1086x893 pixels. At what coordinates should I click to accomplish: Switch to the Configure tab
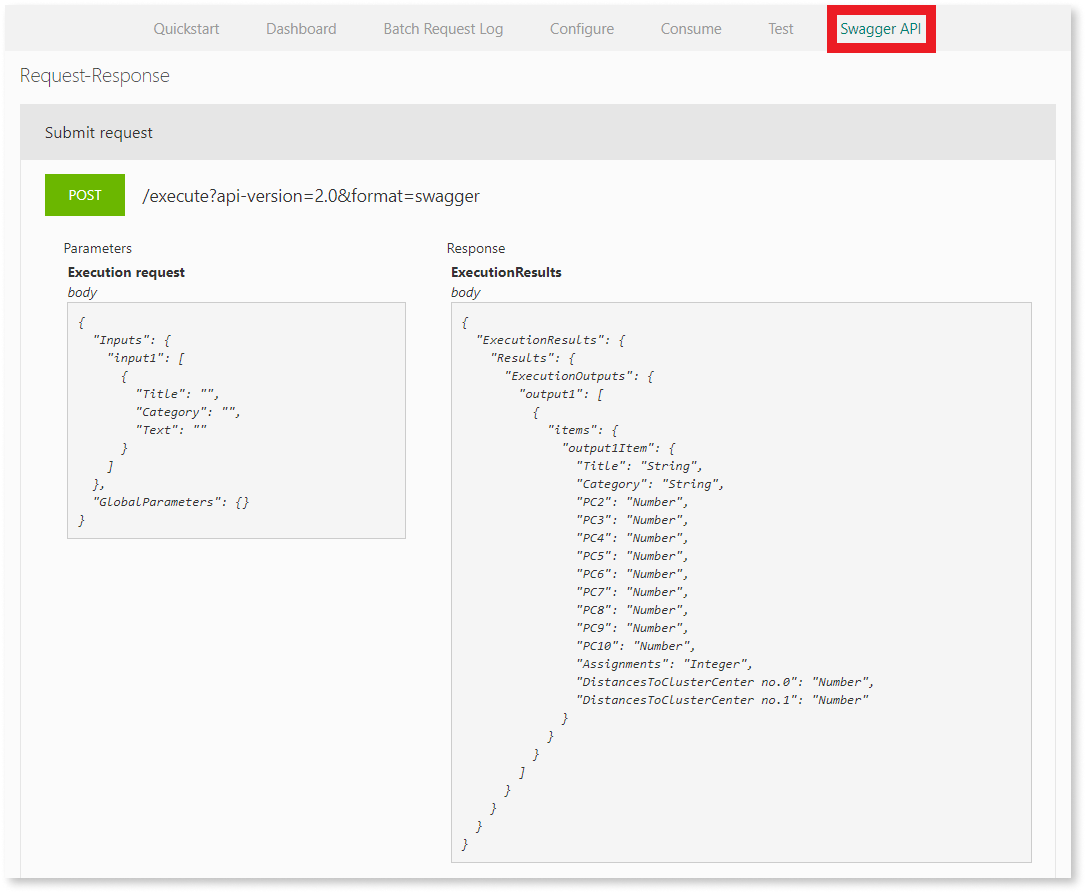pyautogui.click(x=581, y=28)
